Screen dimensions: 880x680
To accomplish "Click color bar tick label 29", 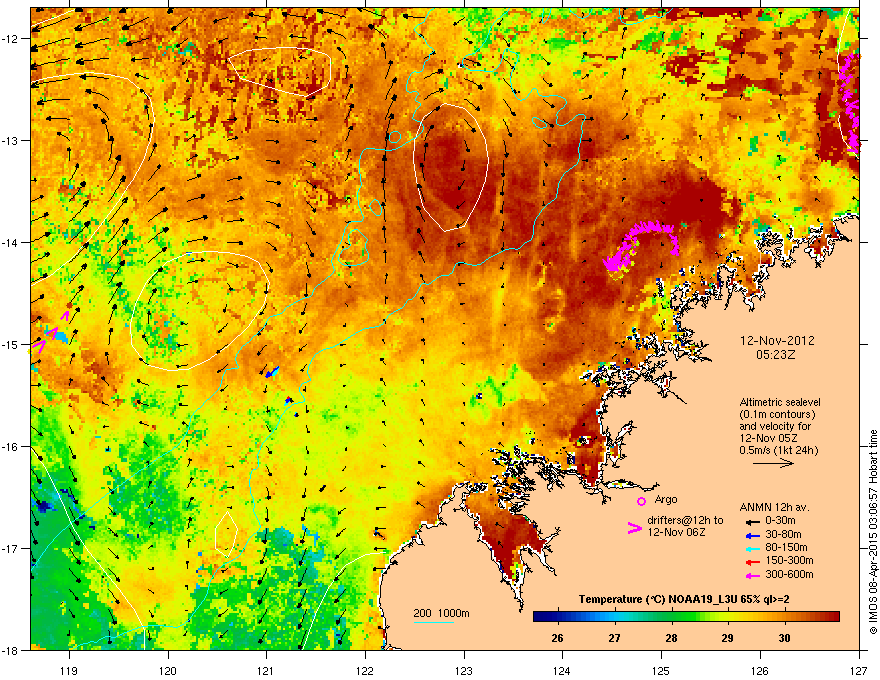I will (727, 638).
